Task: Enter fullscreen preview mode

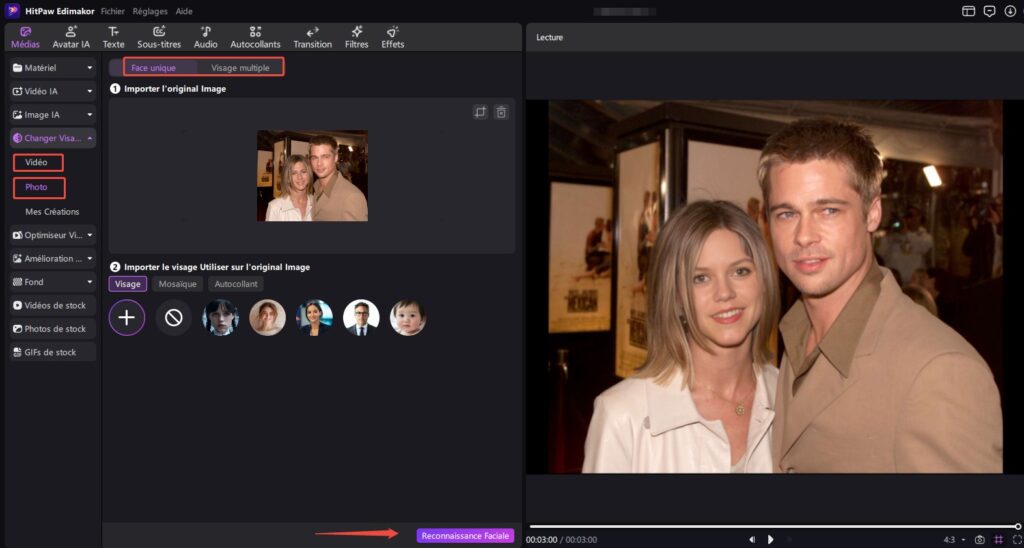Action: point(1017,540)
